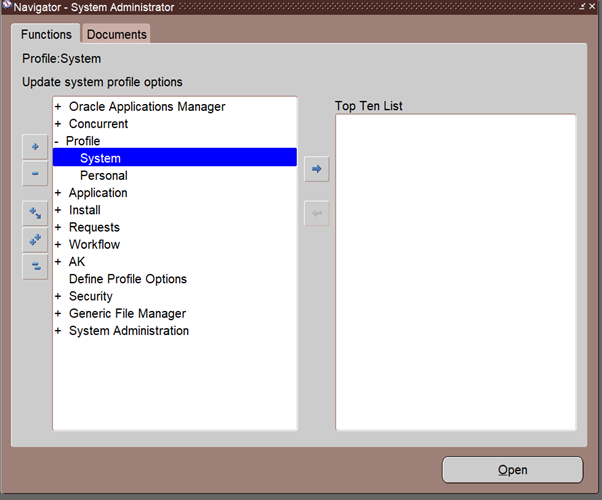
Task: Click the Navigator window icon in title bar
Action: [x=6, y=7]
